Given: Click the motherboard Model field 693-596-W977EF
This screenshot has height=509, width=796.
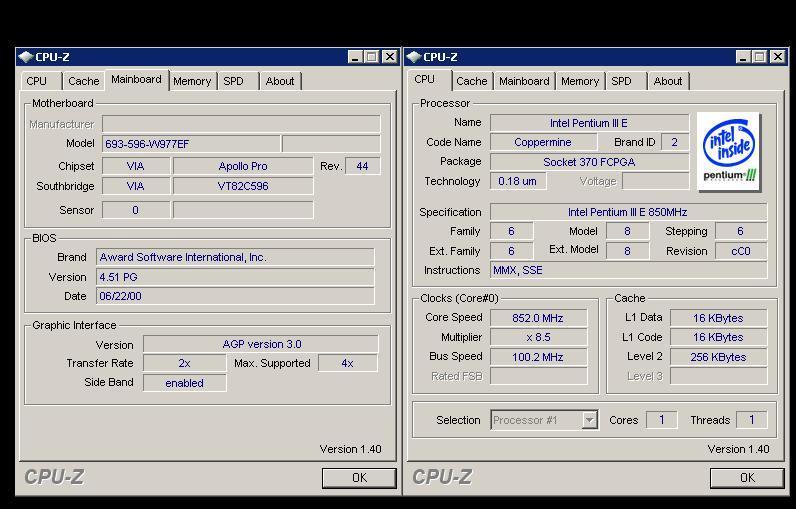Looking at the screenshot, I should [x=191, y=144].
